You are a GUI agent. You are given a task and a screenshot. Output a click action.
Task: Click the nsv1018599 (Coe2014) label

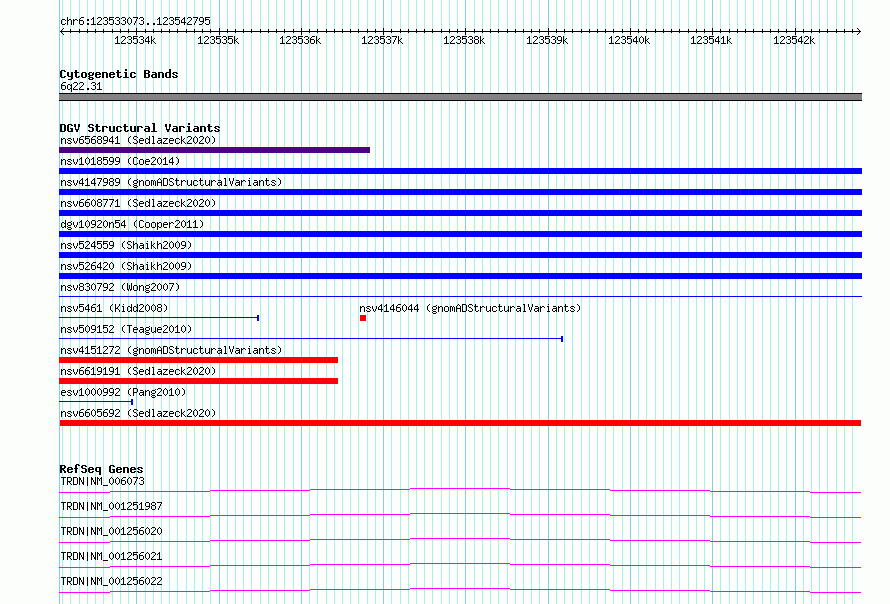(x=120, y=161)
